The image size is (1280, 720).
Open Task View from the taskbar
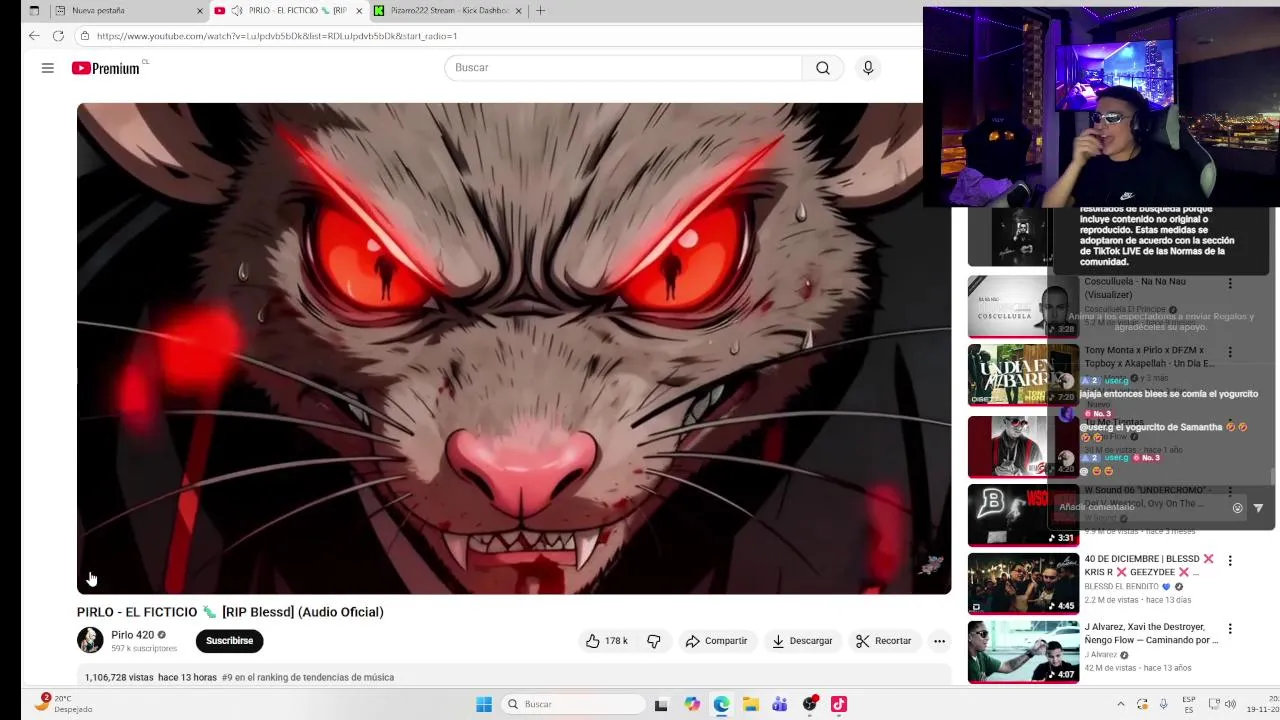pos(661,704)
